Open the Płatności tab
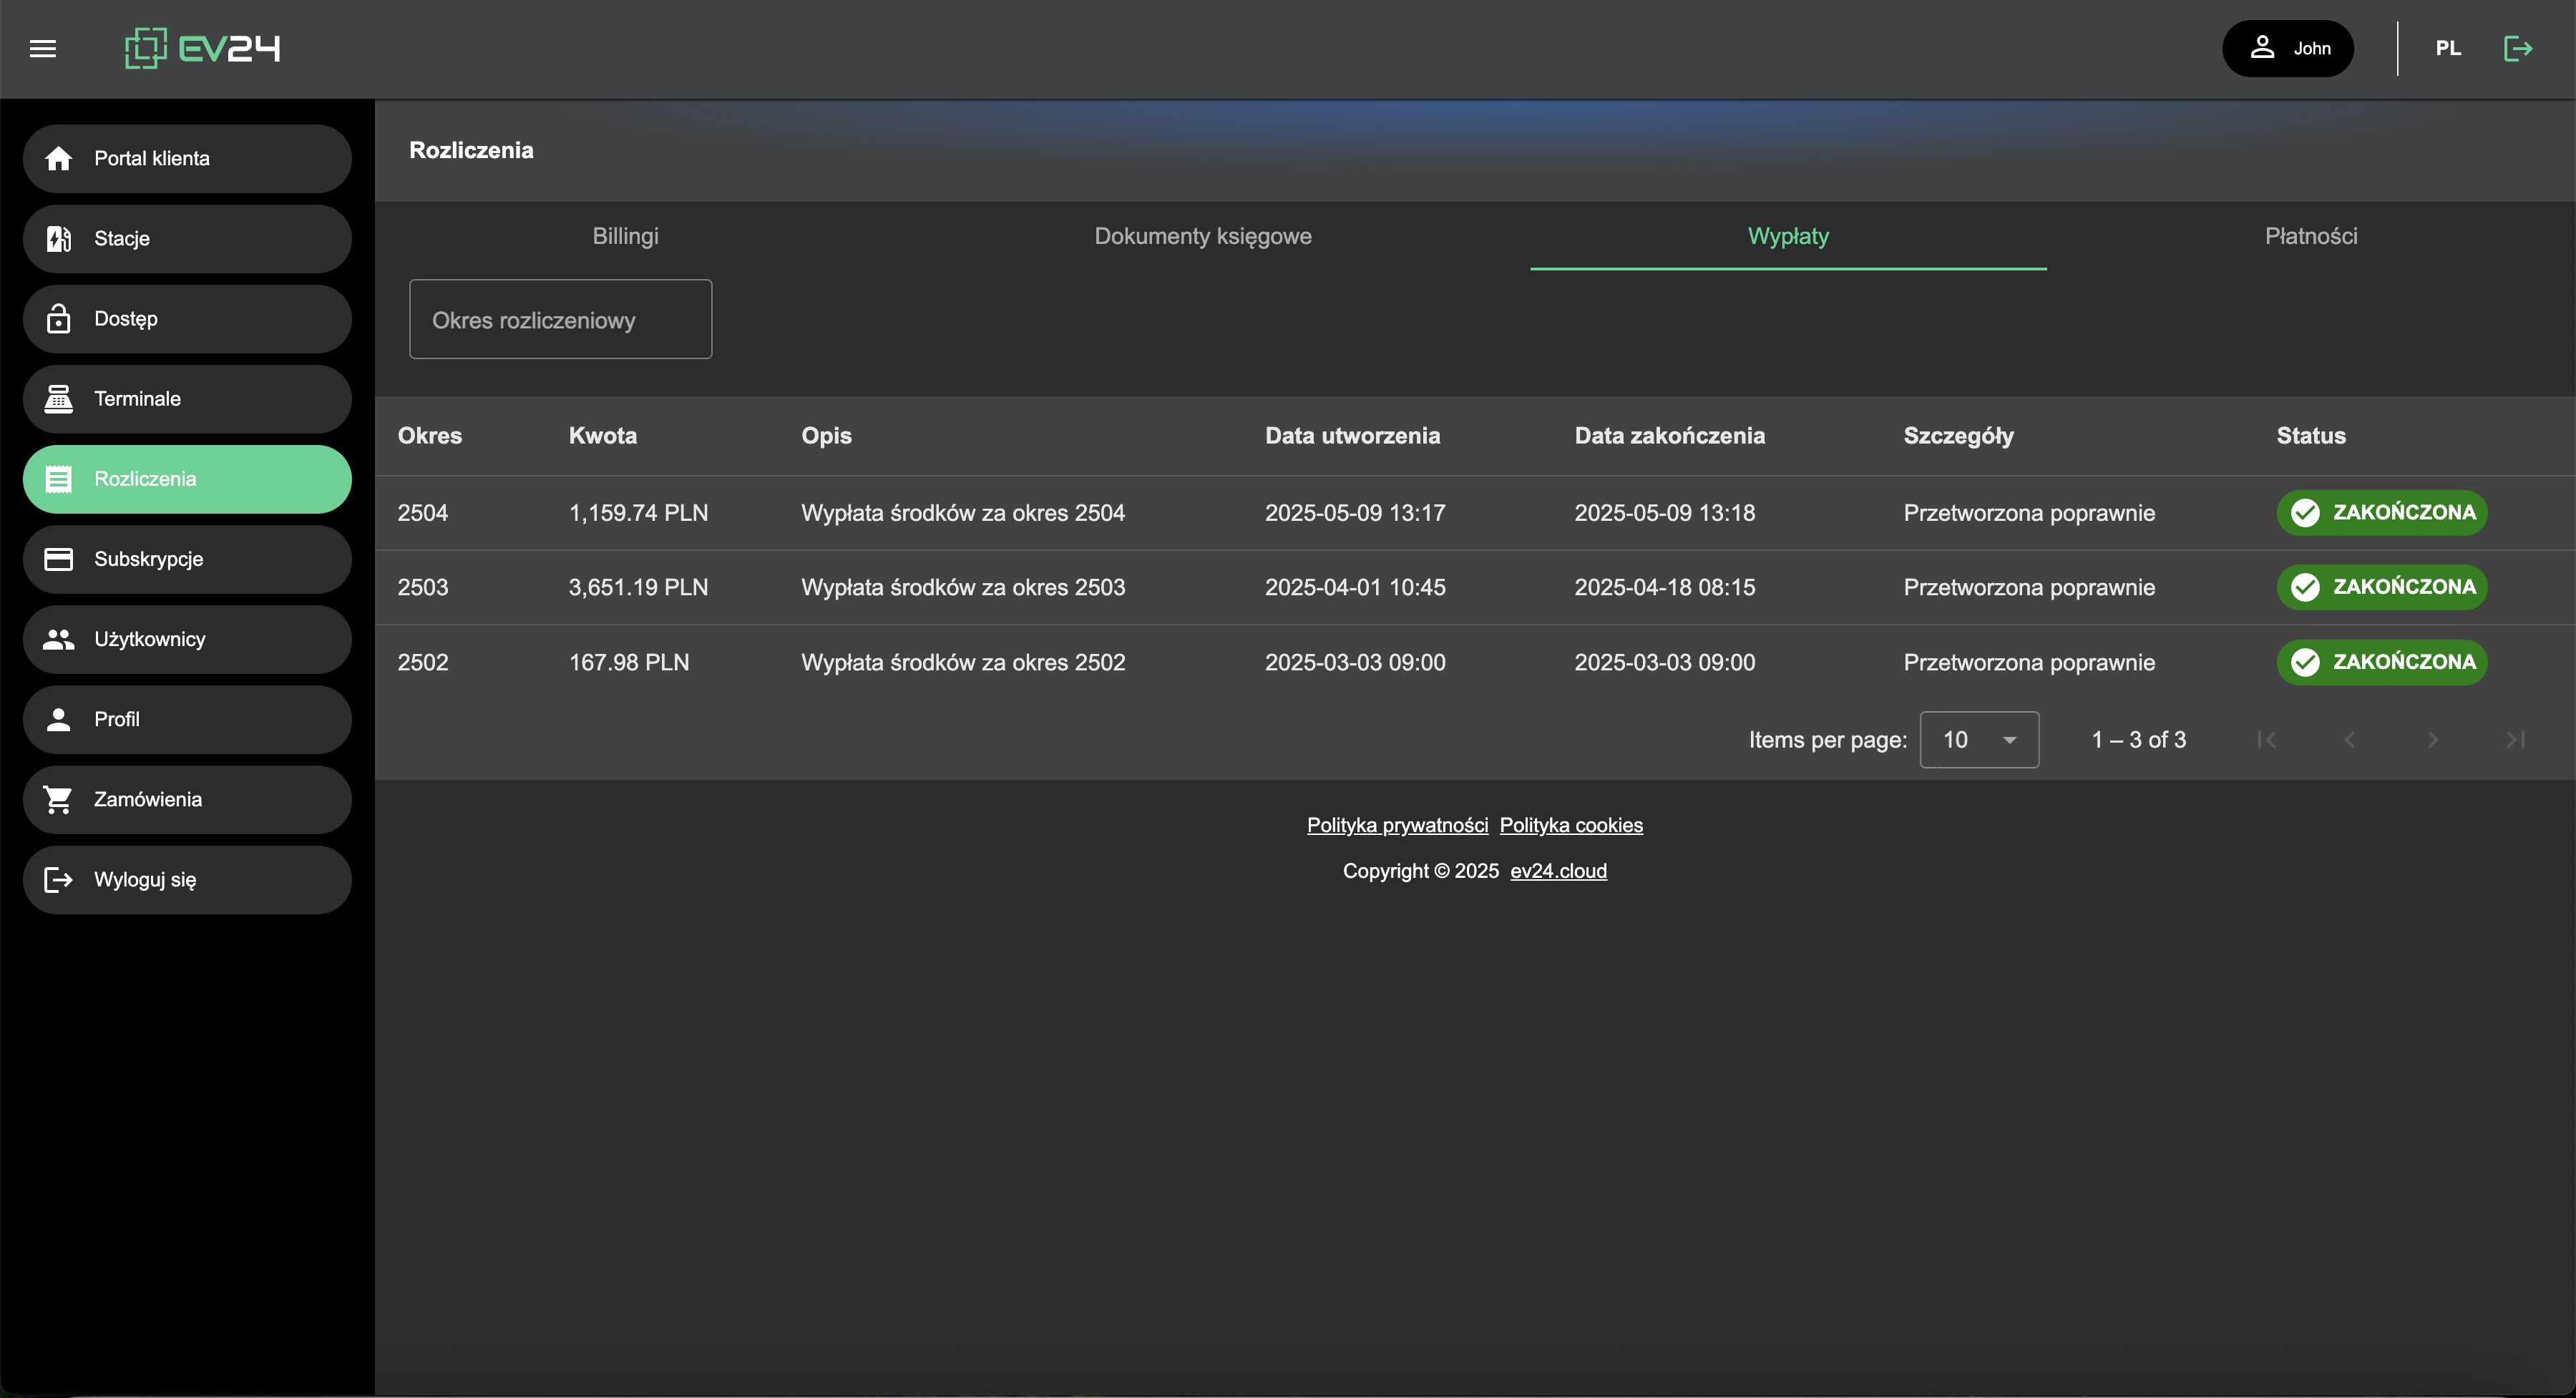This screenshot has height=1398, width=2576. [x=2310, y=237]
